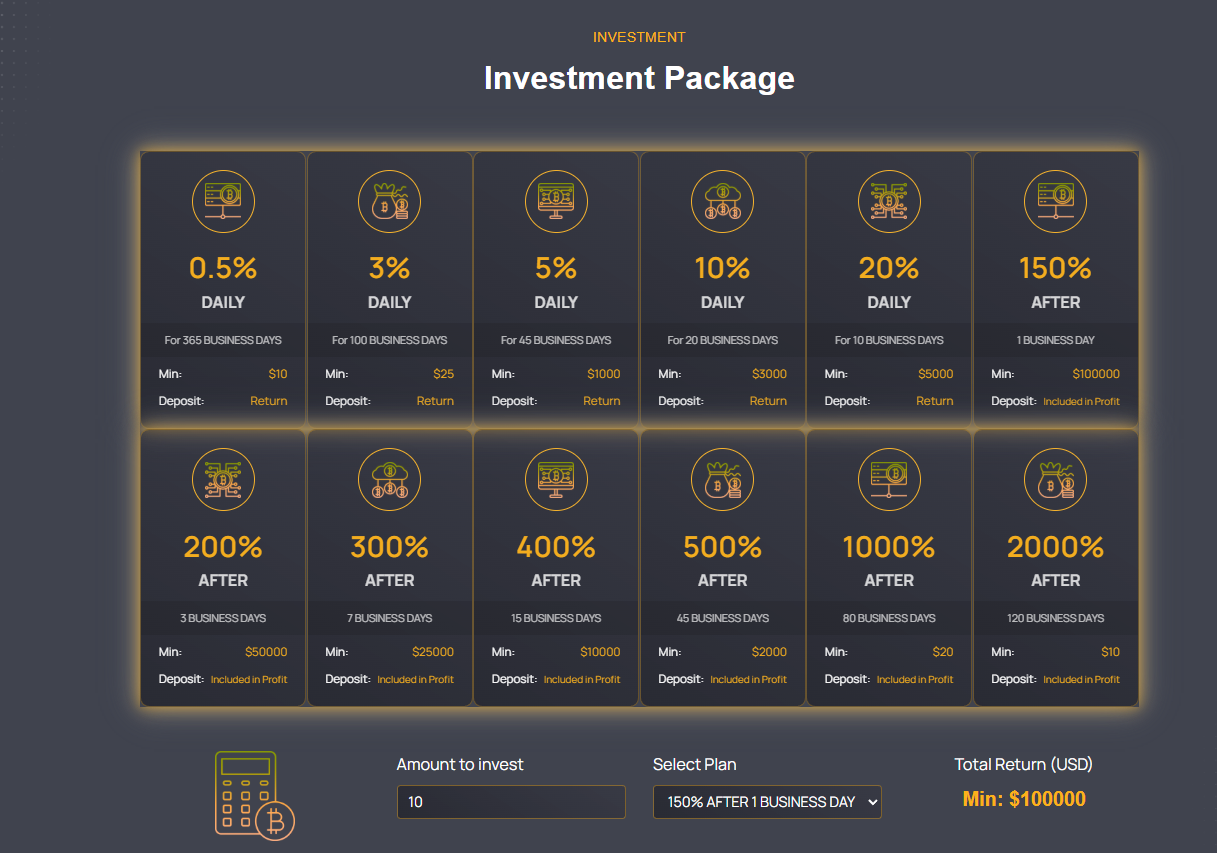Click the For 100 BUSINESS DAYS label
Viewport: 1217px width, 853px height.
[x=390, y=340]
